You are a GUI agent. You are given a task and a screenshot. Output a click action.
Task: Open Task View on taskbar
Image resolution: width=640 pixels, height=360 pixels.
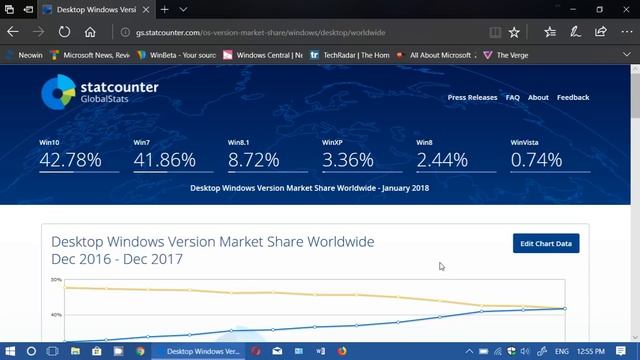point(53,351)
